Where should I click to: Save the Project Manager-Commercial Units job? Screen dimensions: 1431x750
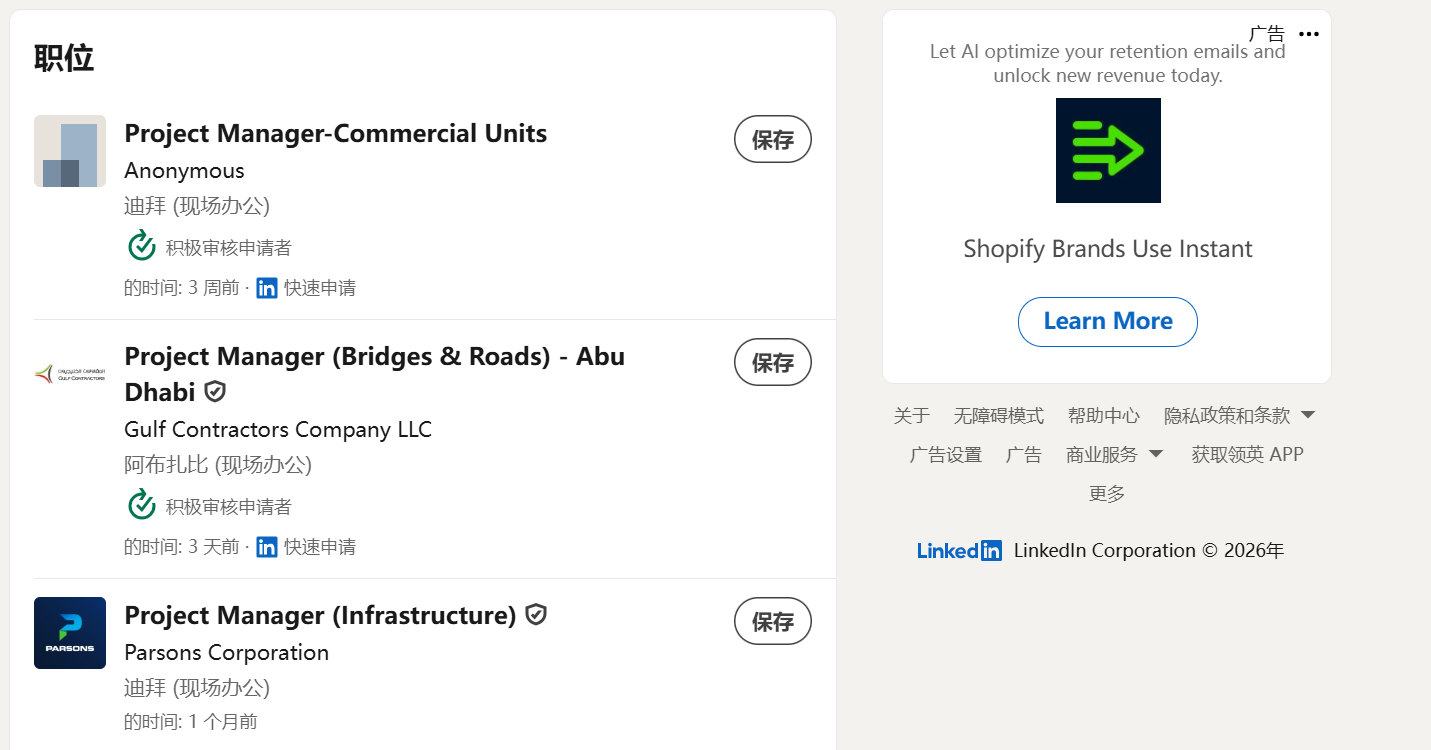(773, 139)
